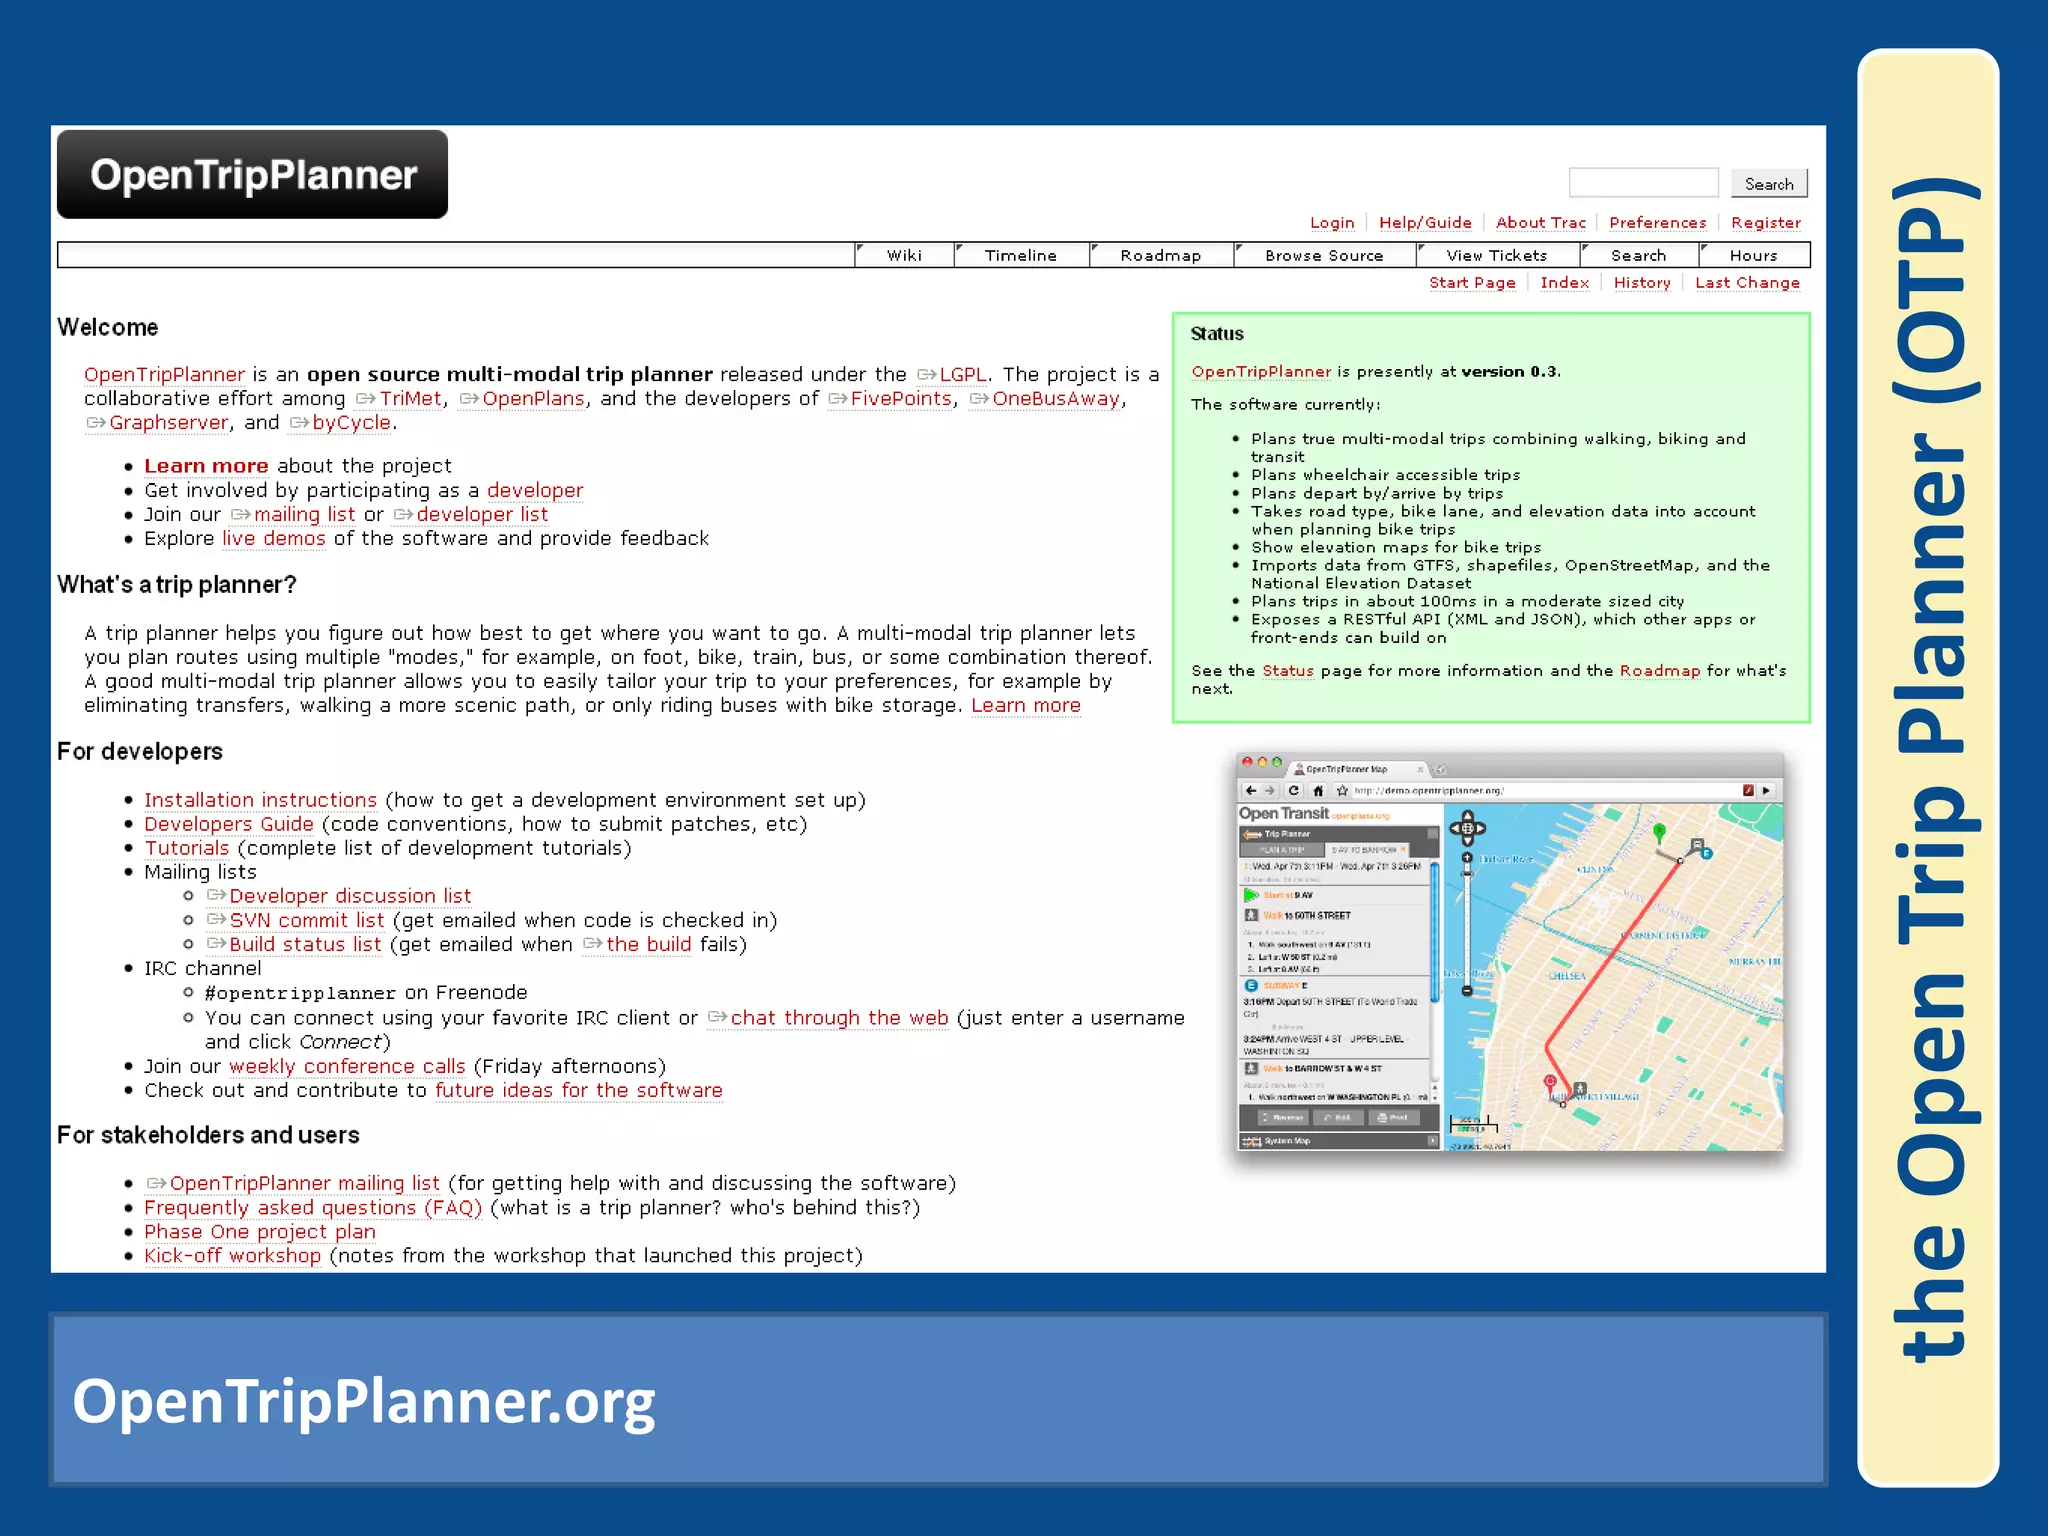This screenshot has height=1536, width=2048.
Task: Click the browser back arrow icon
Action: pyautogui.click(x=1251, y=790)
